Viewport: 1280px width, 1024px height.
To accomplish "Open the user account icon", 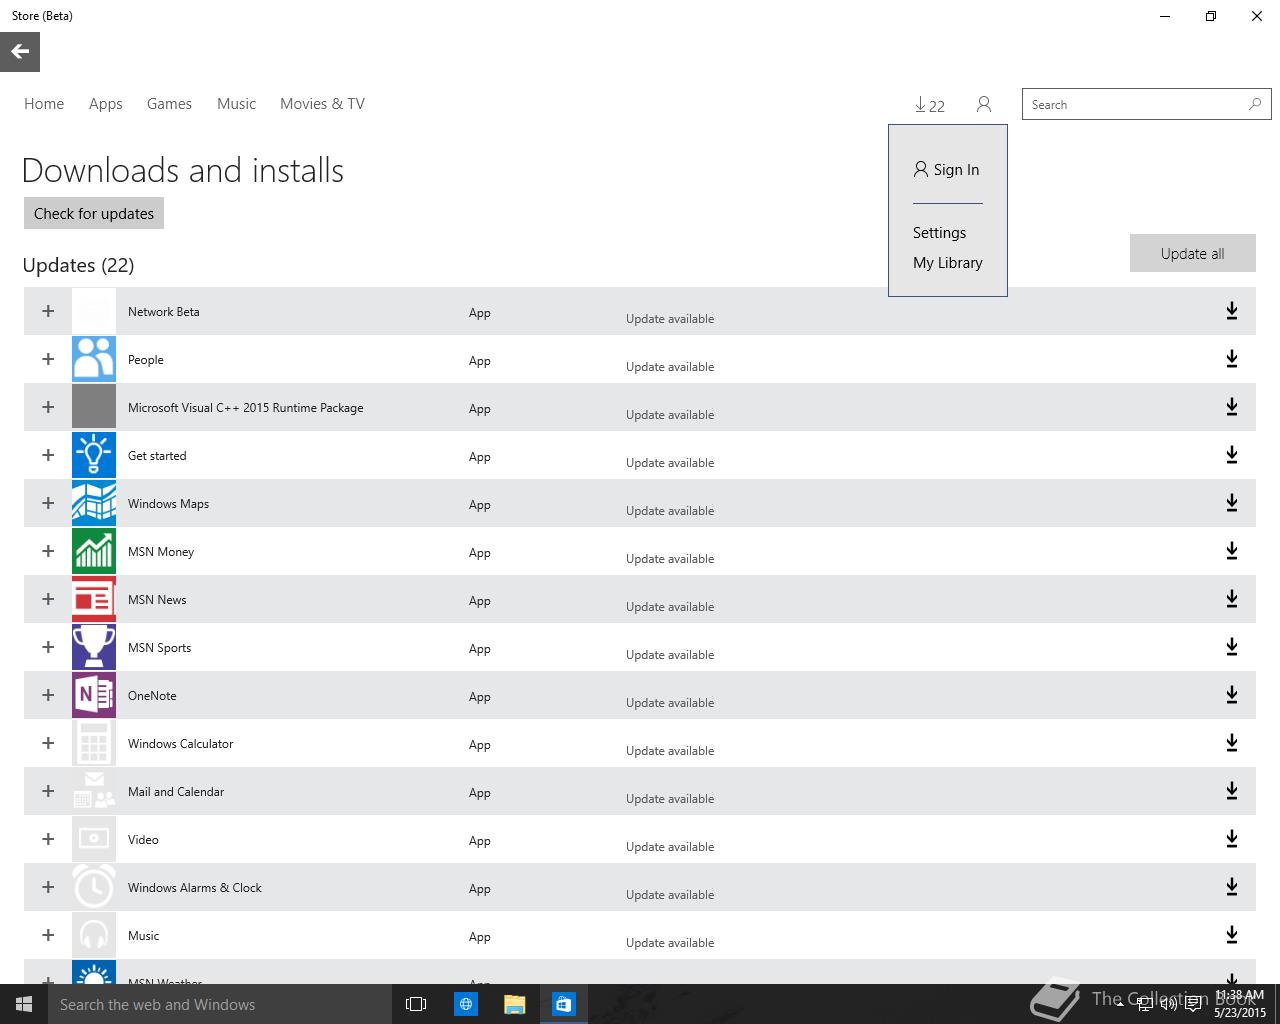I will [984, 104].
